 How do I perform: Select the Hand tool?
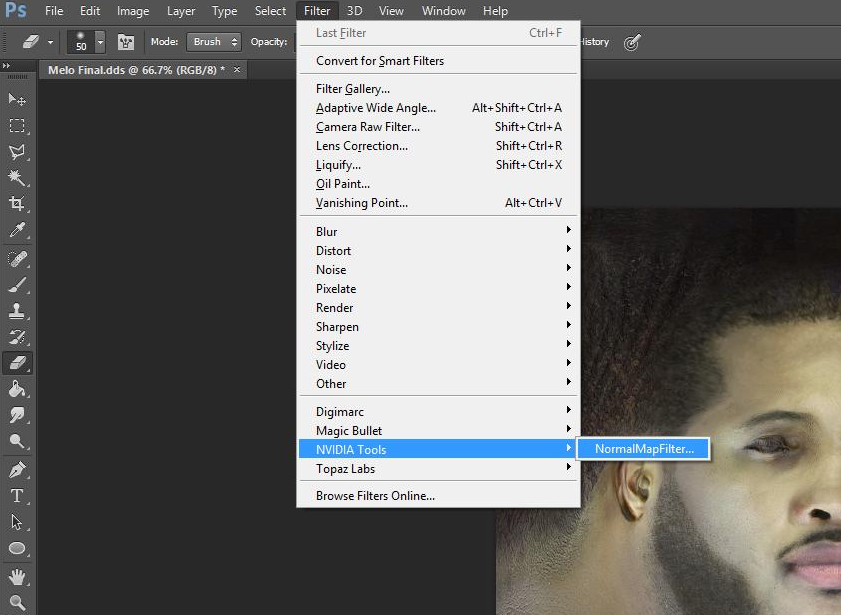tap(17, 577)
